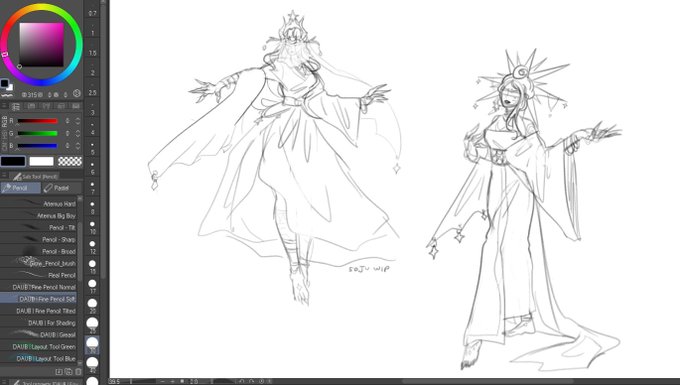
Task: Open the Sub Tool panel menu icon
Action: (x=4, y=176)
